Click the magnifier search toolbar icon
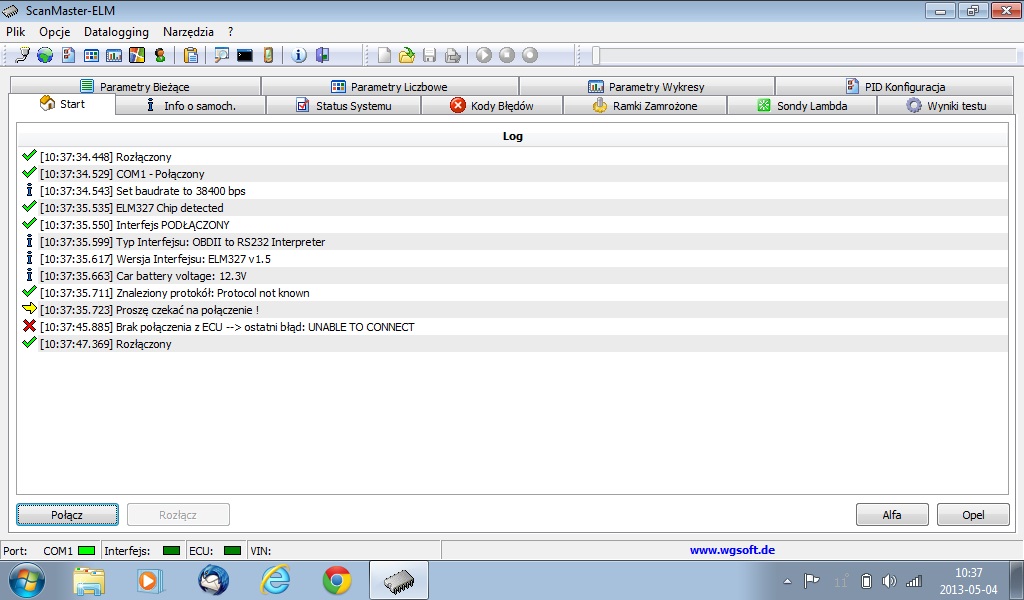This screenshot has height=600, width=1024. pyautogui.click(x=221, y=55)
